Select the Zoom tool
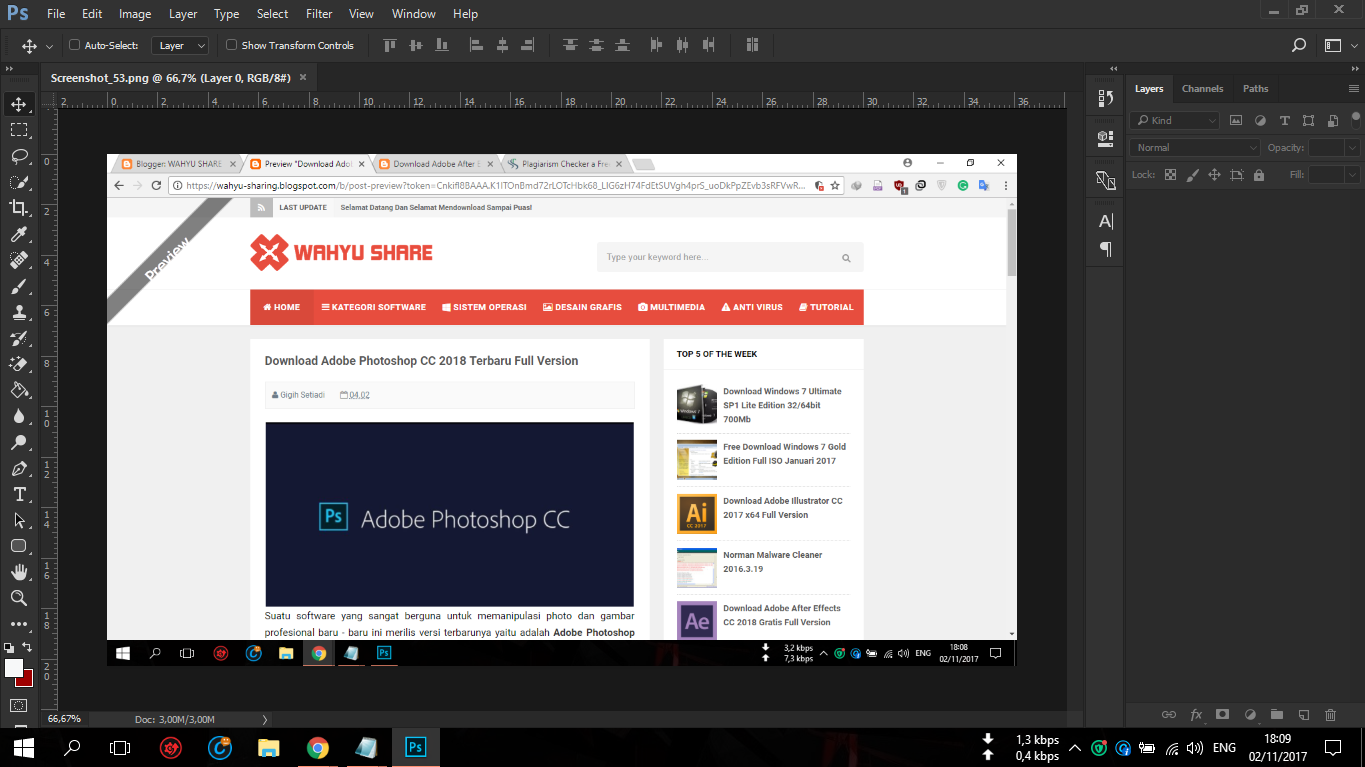 point(18,598)
